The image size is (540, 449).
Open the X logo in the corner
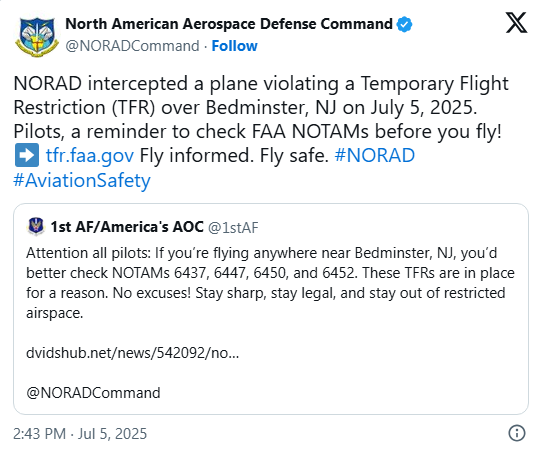pyautogui.click(x=516, y=23)
